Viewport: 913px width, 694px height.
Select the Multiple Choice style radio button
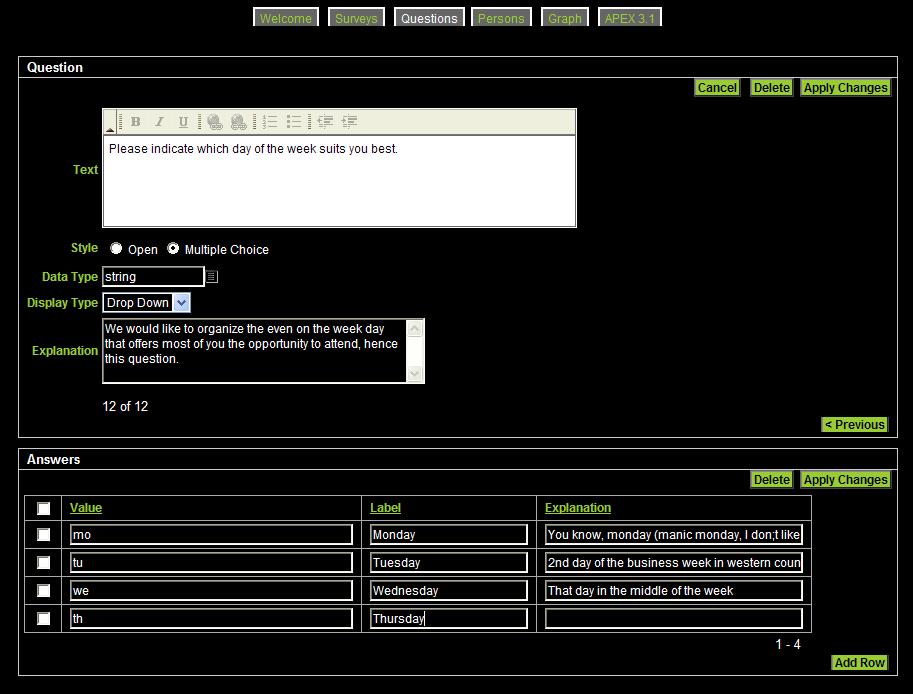pyautogui.click(x=173, y=249)
